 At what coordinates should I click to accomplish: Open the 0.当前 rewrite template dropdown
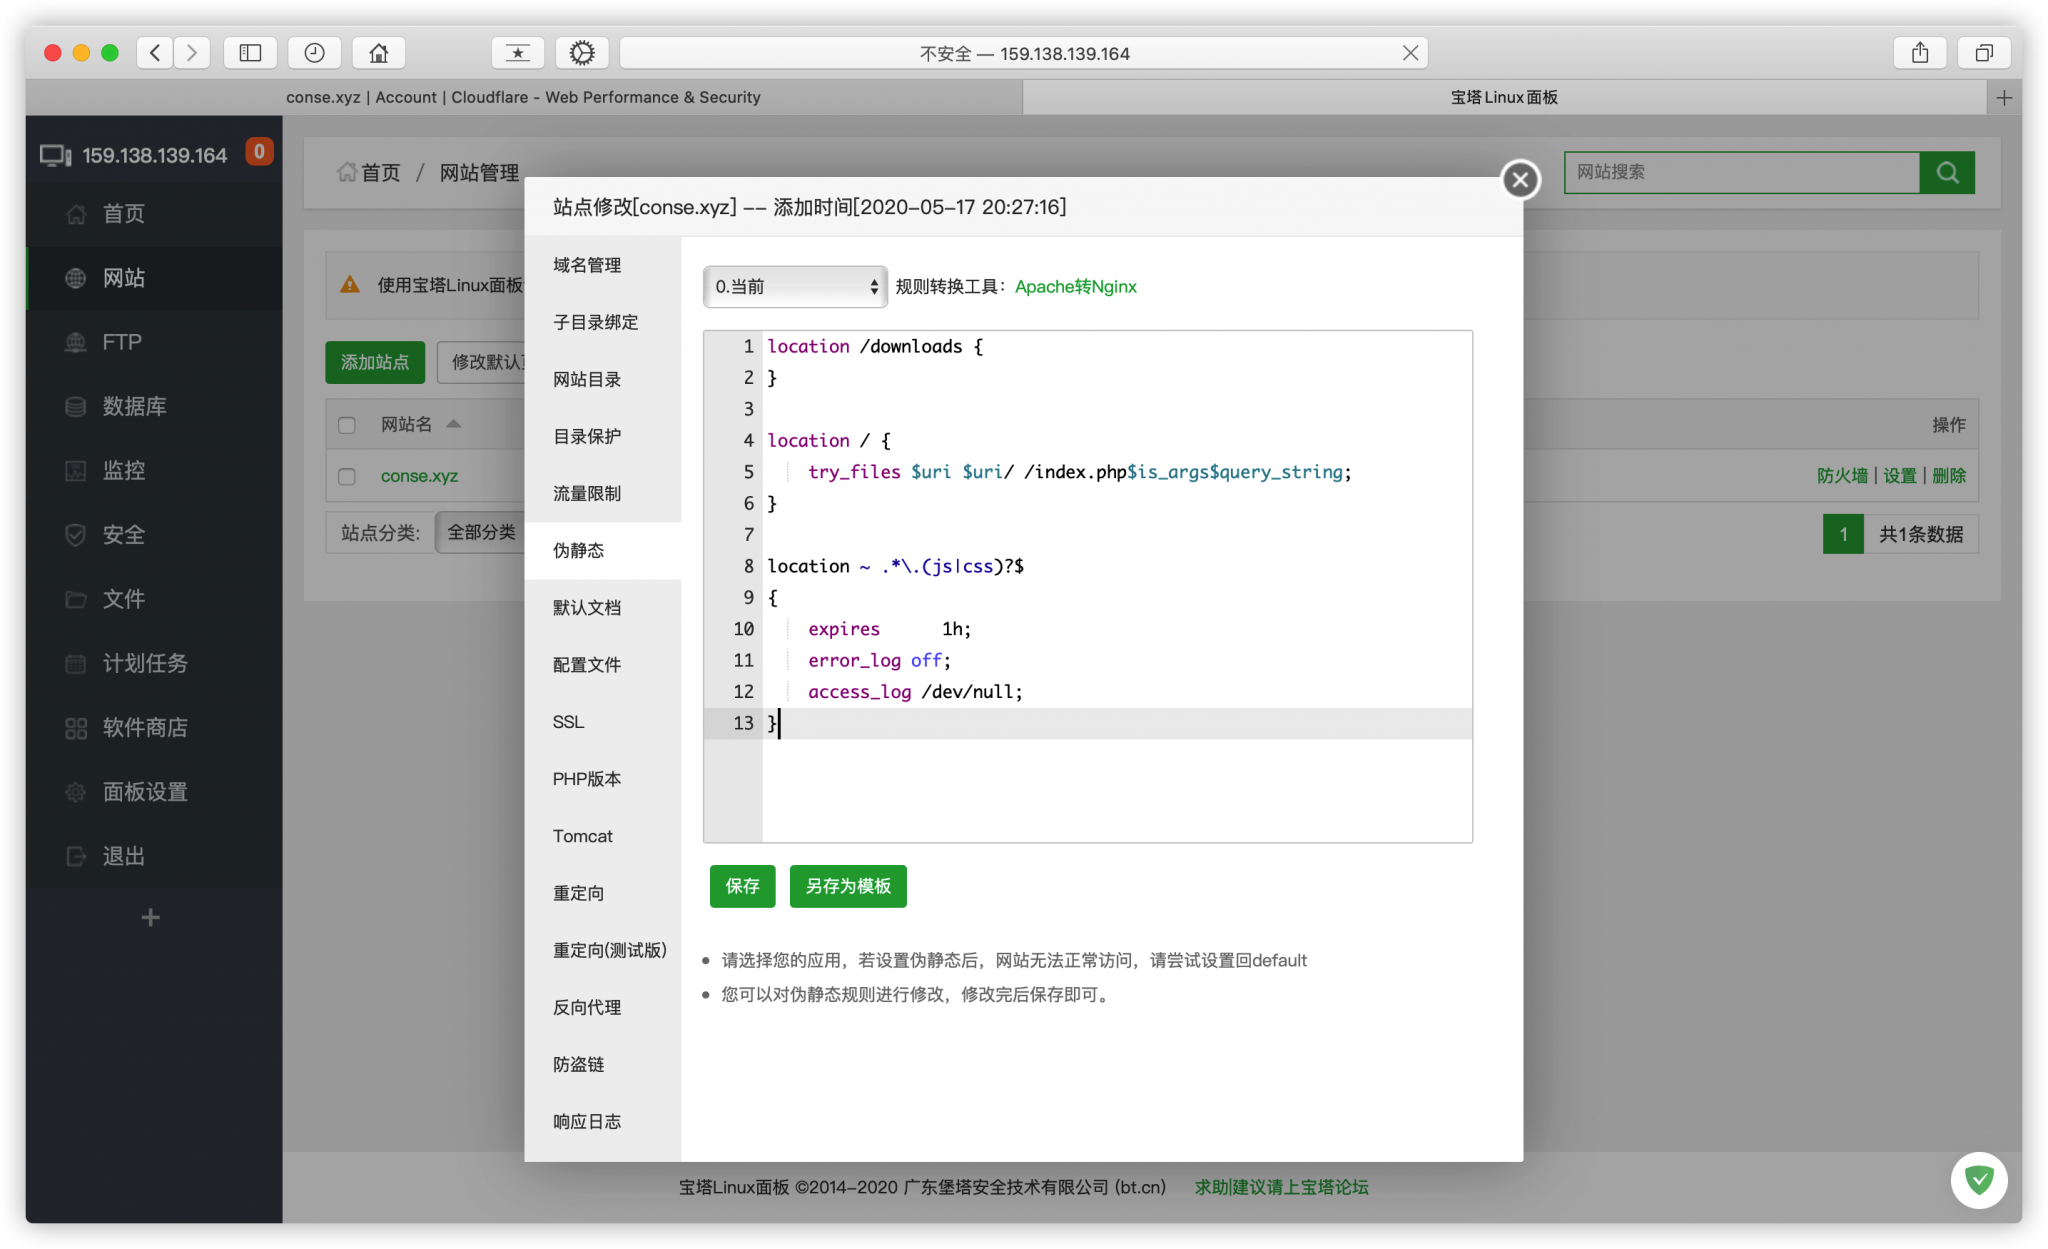pos(795,287)
